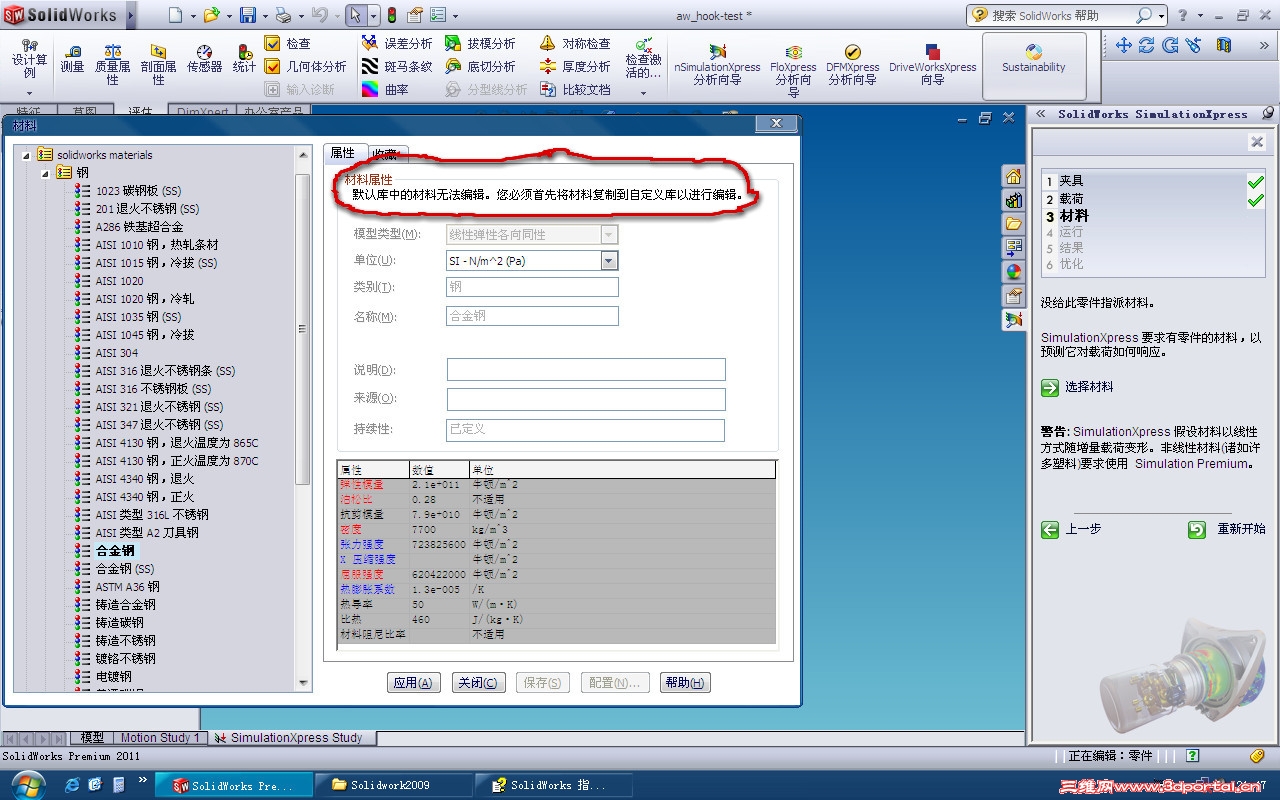
Task: Open 剖面属性 section properties
Action: point(158,64)
